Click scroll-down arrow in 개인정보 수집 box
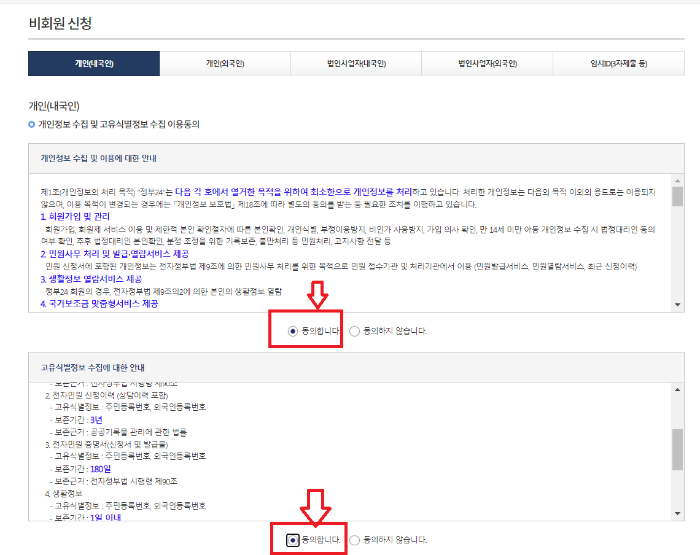The height and width of the screenshot is (555, 700). (678, 305)
